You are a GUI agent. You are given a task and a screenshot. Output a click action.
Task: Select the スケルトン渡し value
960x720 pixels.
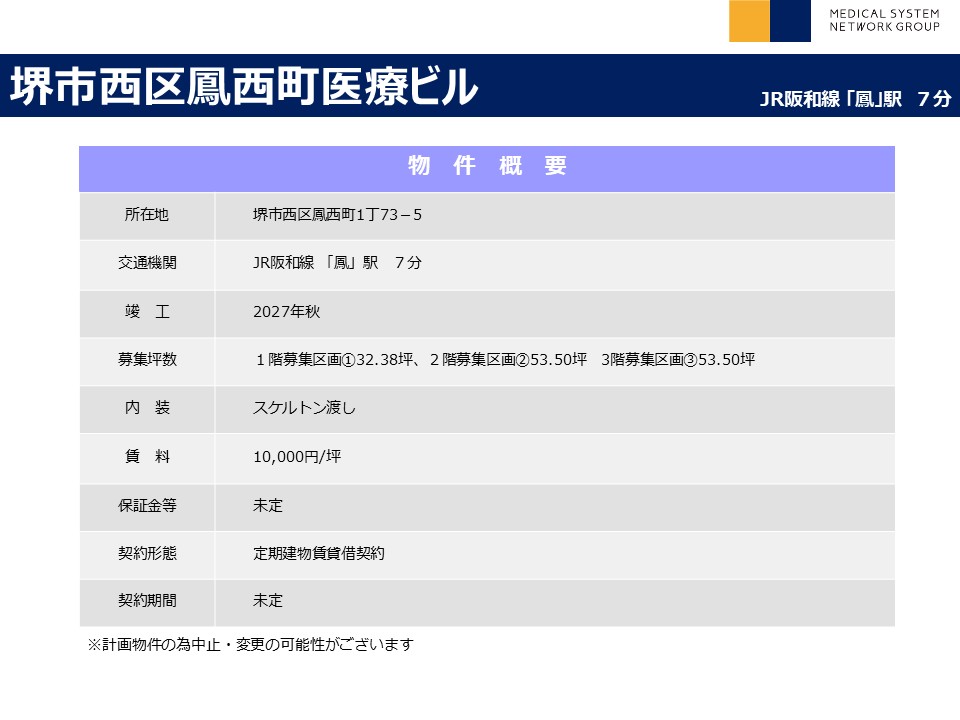pos(304,408)
